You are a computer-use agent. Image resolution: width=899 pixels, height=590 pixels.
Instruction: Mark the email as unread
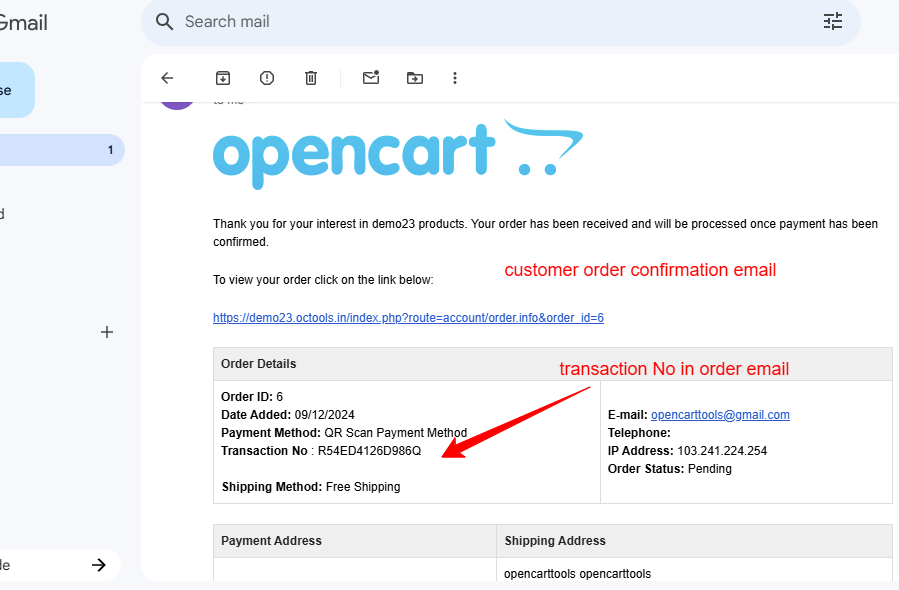point(371,77)
